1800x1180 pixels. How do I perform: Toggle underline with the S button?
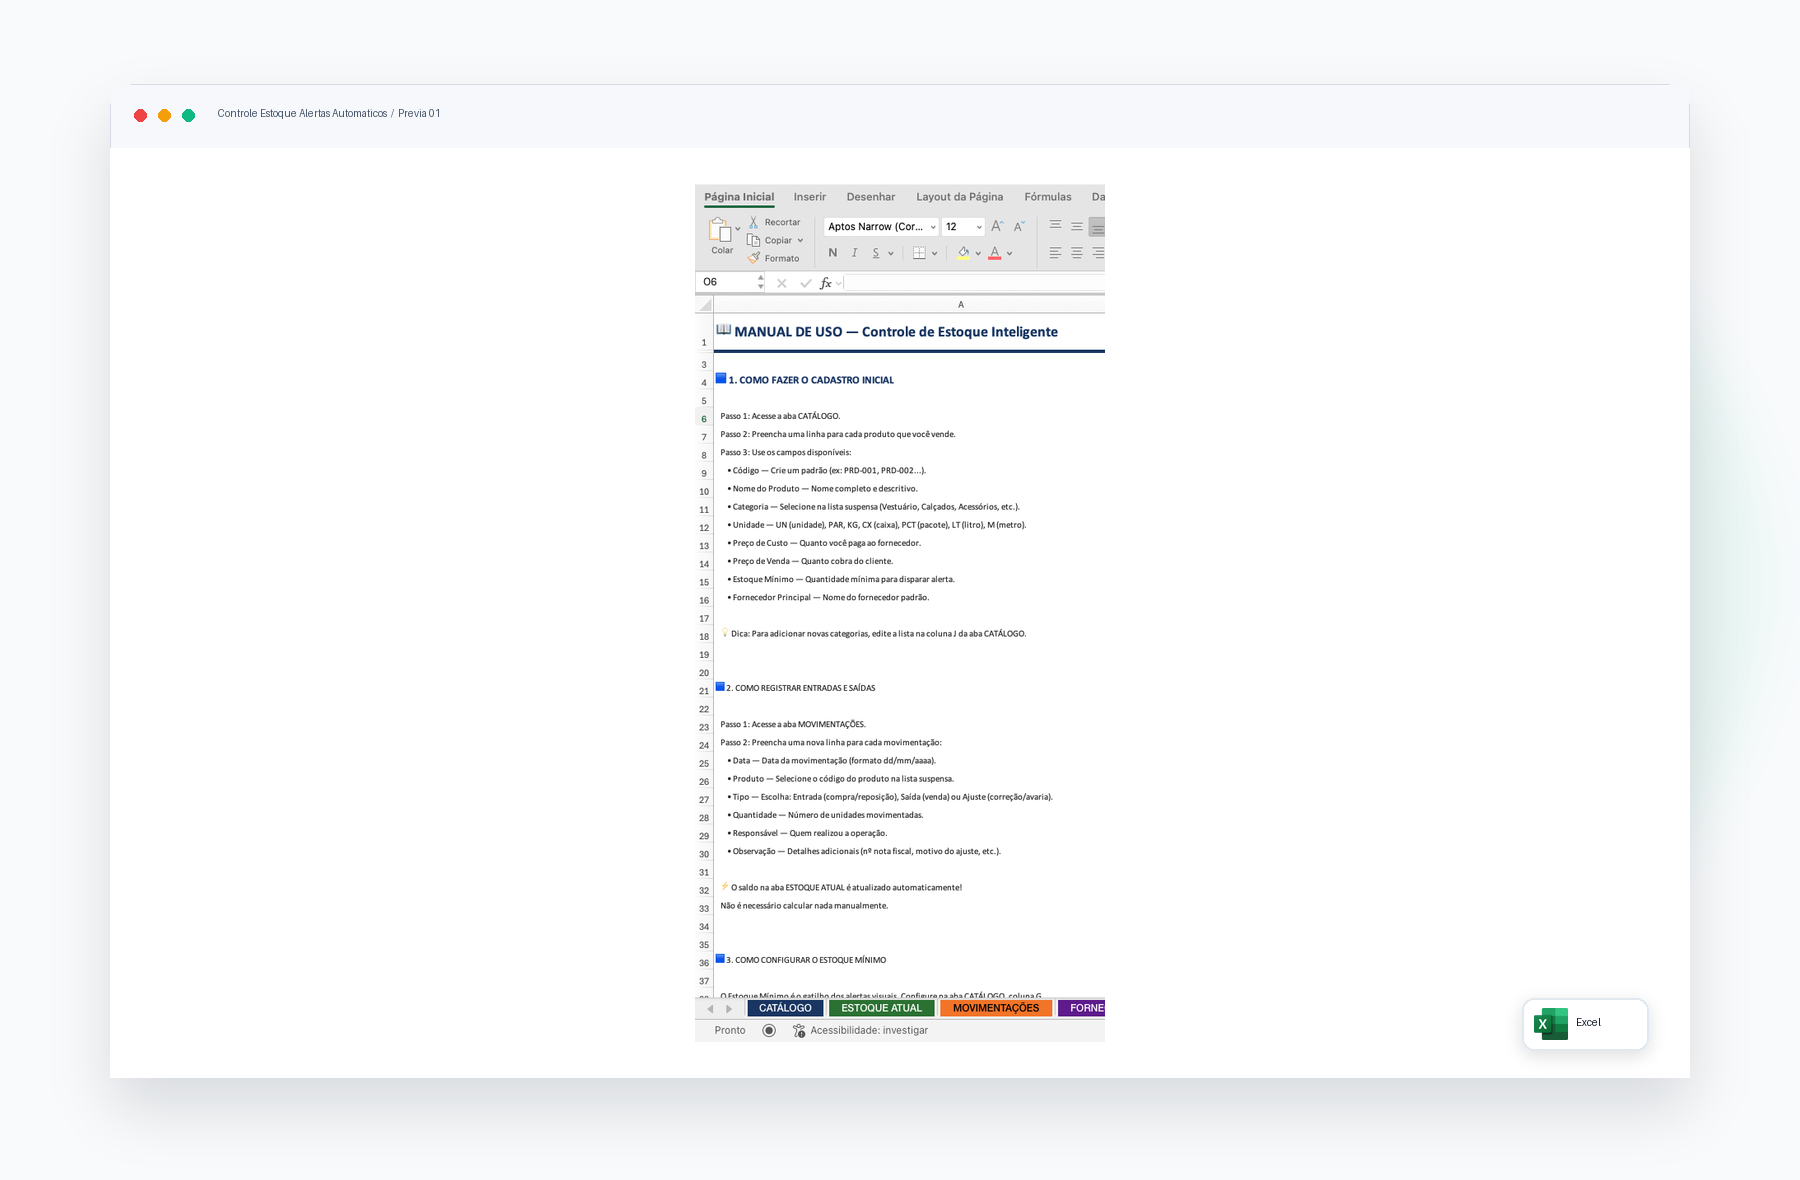[x=876, y=253]
